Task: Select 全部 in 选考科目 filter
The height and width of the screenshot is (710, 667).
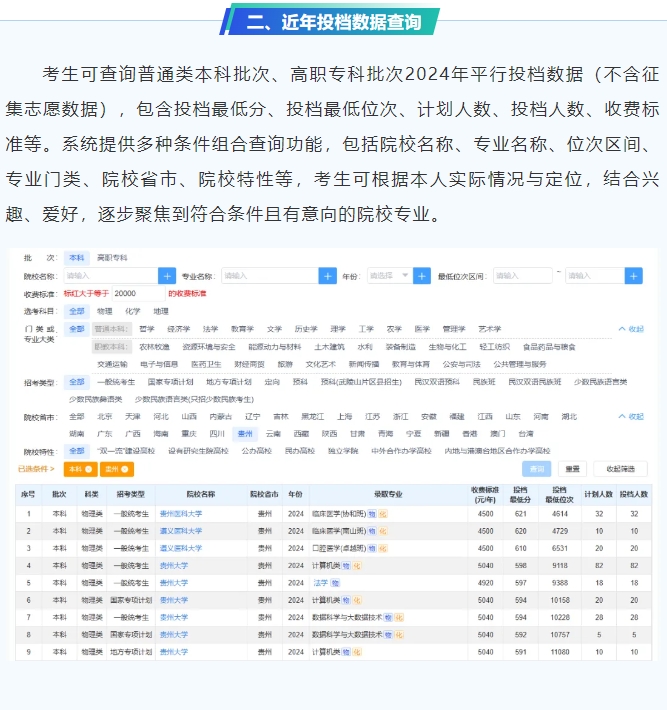Action: tap(77, 312)
